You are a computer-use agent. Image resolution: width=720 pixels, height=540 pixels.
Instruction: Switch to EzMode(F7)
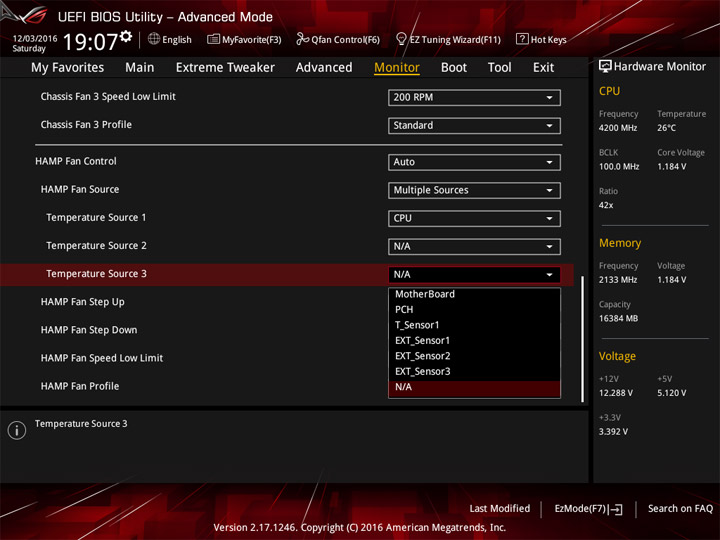[x=588, y=509]
